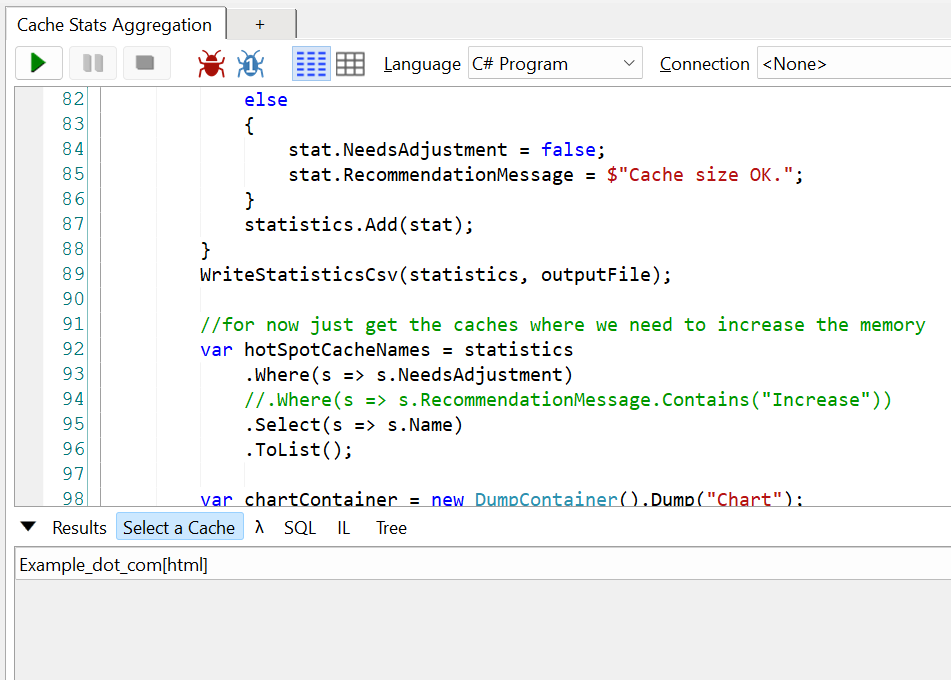Click line number 89 in the gutter
The image size is (951, 680).
(73, 274)
